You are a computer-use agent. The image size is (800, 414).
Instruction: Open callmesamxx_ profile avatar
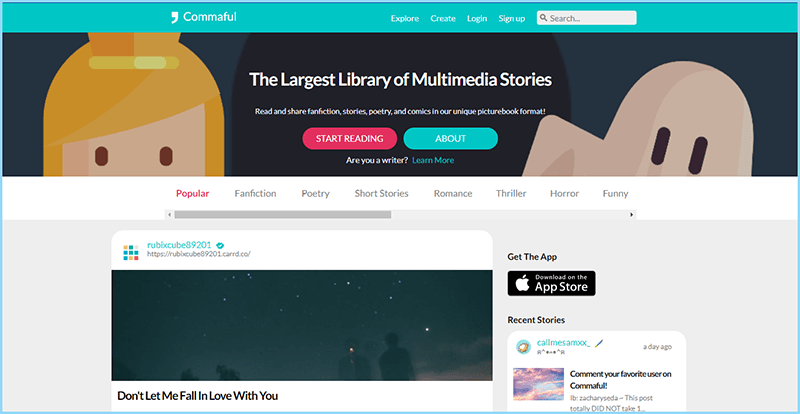[x=523, y=347]
